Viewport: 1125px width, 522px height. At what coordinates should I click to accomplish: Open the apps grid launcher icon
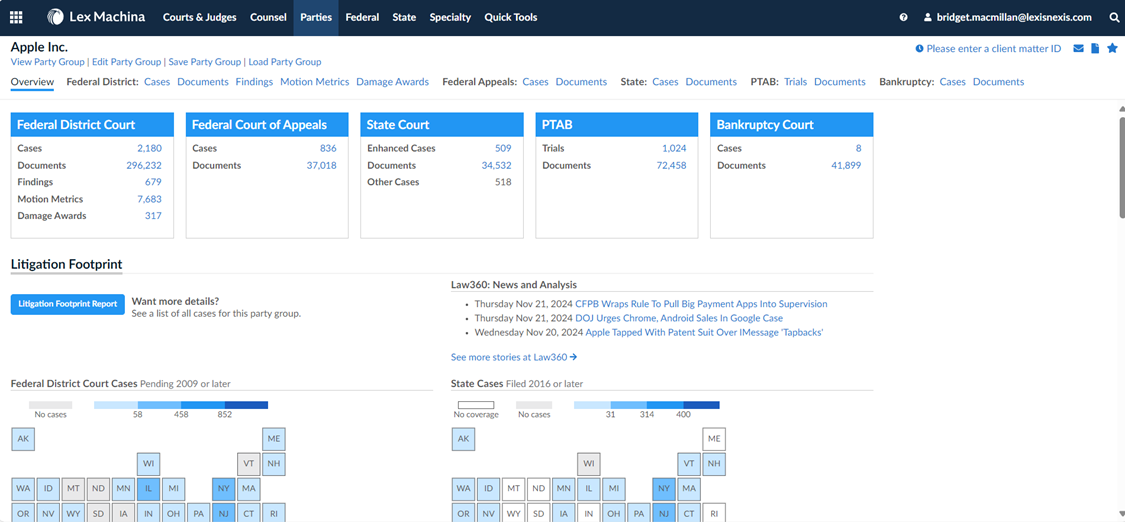[x=16, y=17]
